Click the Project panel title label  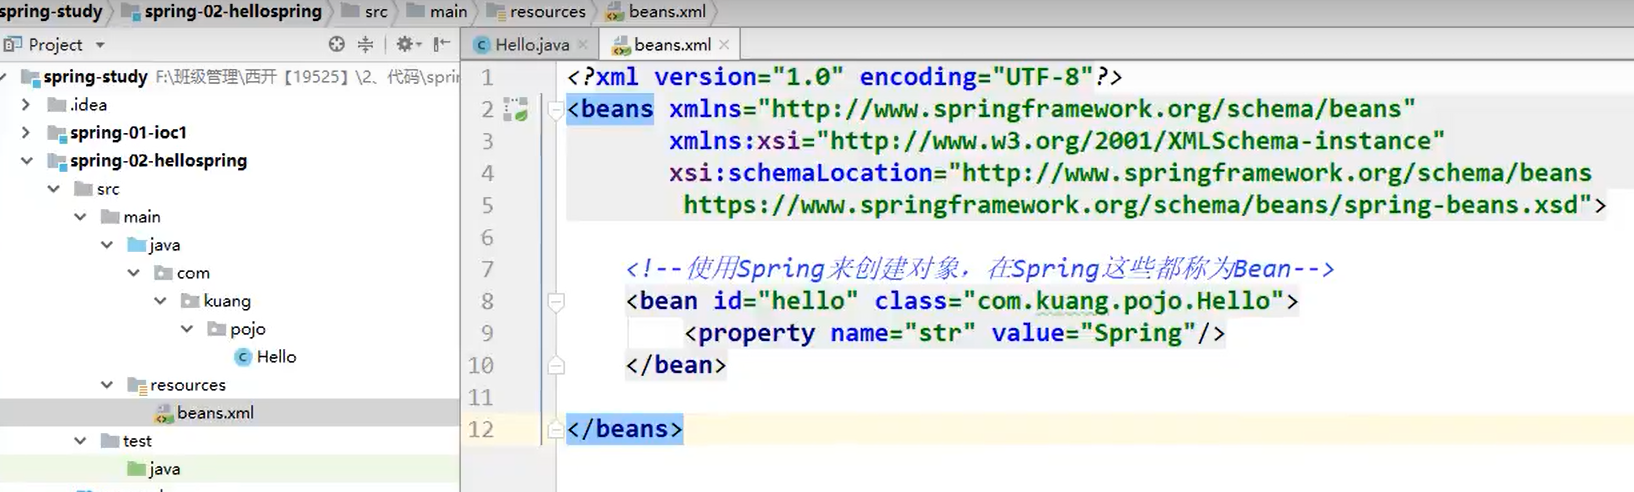click(x=55, y=45)
